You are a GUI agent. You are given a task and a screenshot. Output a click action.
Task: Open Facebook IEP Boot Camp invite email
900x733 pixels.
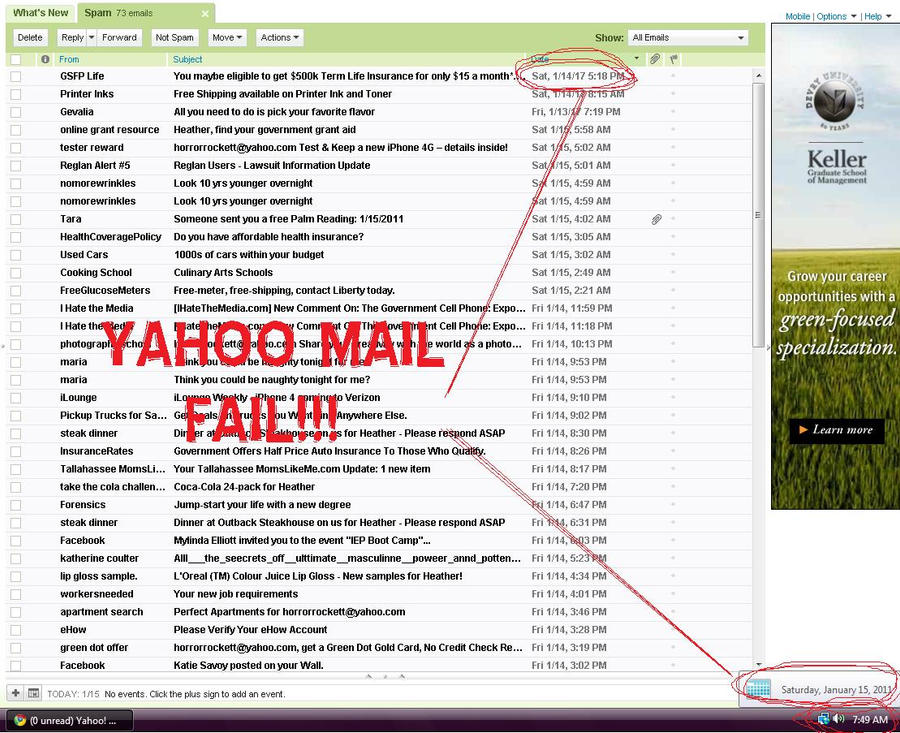(x=302, y=541)
